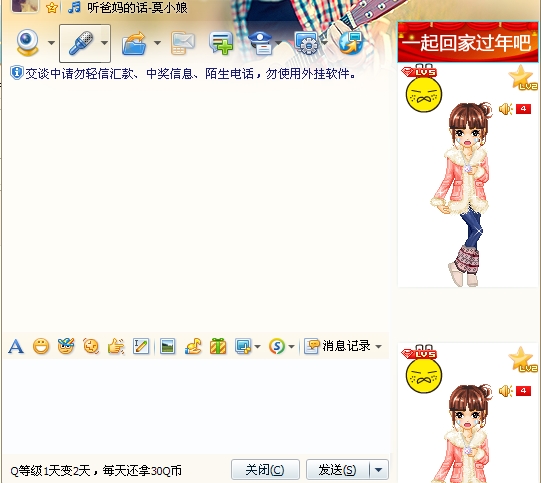
Task: Start voice chat with microphone icon
Action: click(x=80, y=43)
